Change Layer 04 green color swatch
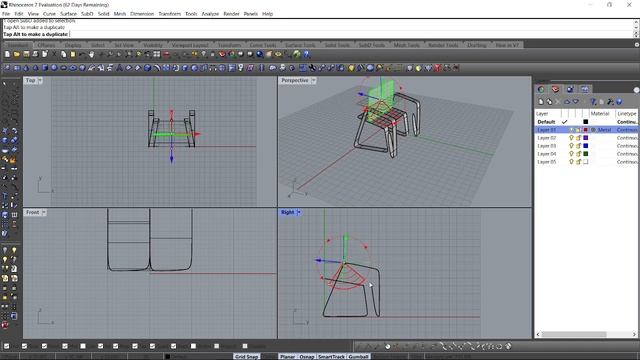 (586, 154)
